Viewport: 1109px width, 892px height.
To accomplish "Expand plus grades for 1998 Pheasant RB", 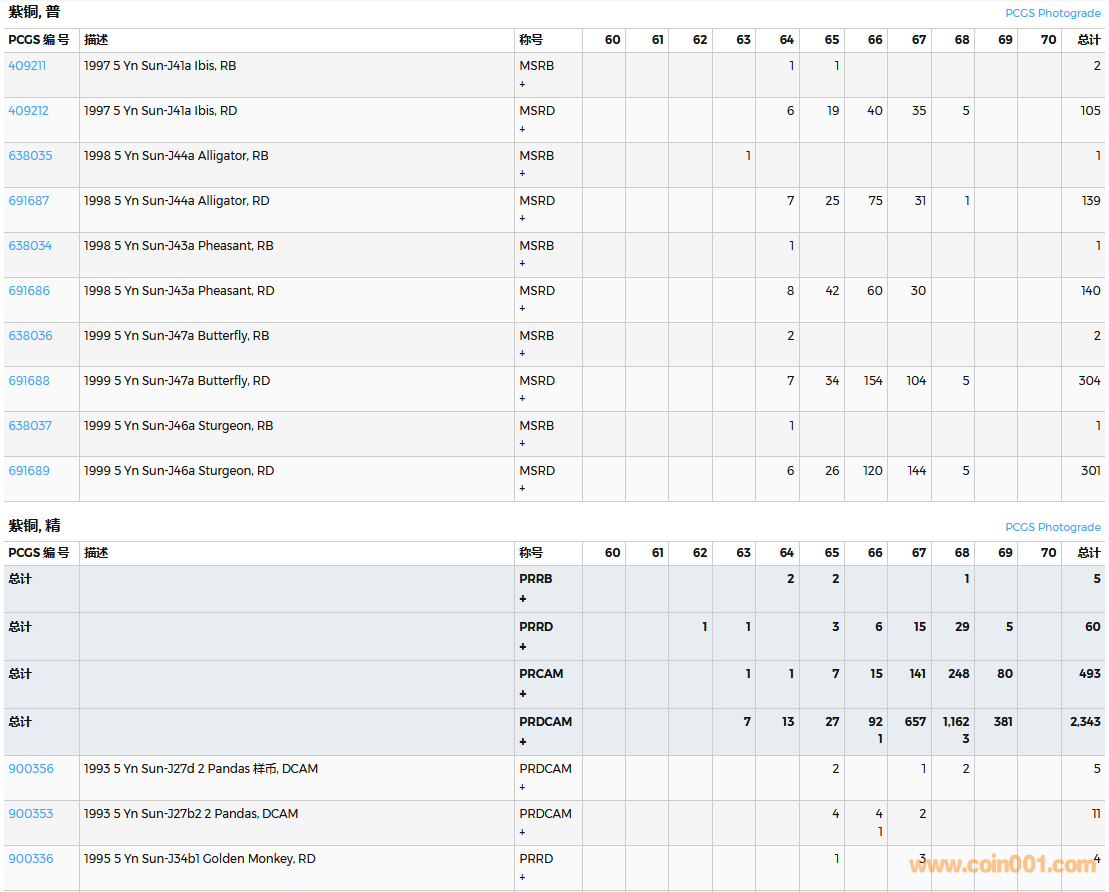I will click(x=522, y=264).
